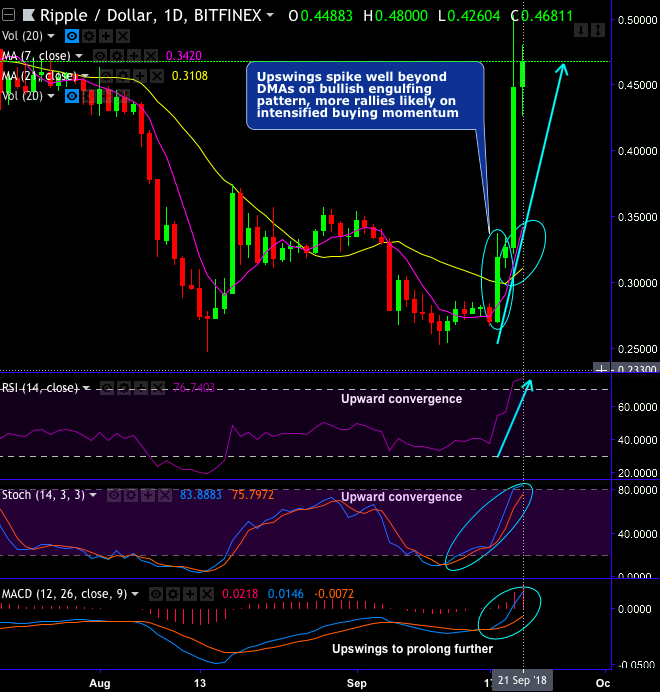
Task: Expand the RSI (14, close) dropdown arrow
Action: click(x=87, y=388)
